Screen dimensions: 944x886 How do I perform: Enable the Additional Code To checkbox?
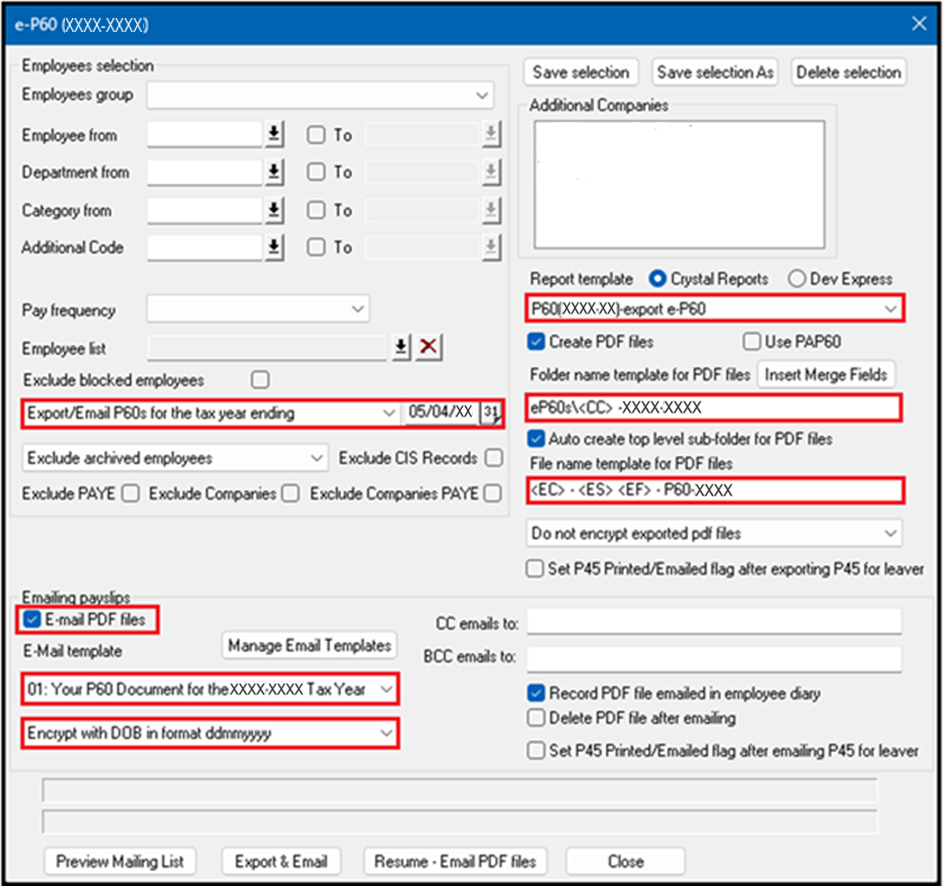(315, 247)
